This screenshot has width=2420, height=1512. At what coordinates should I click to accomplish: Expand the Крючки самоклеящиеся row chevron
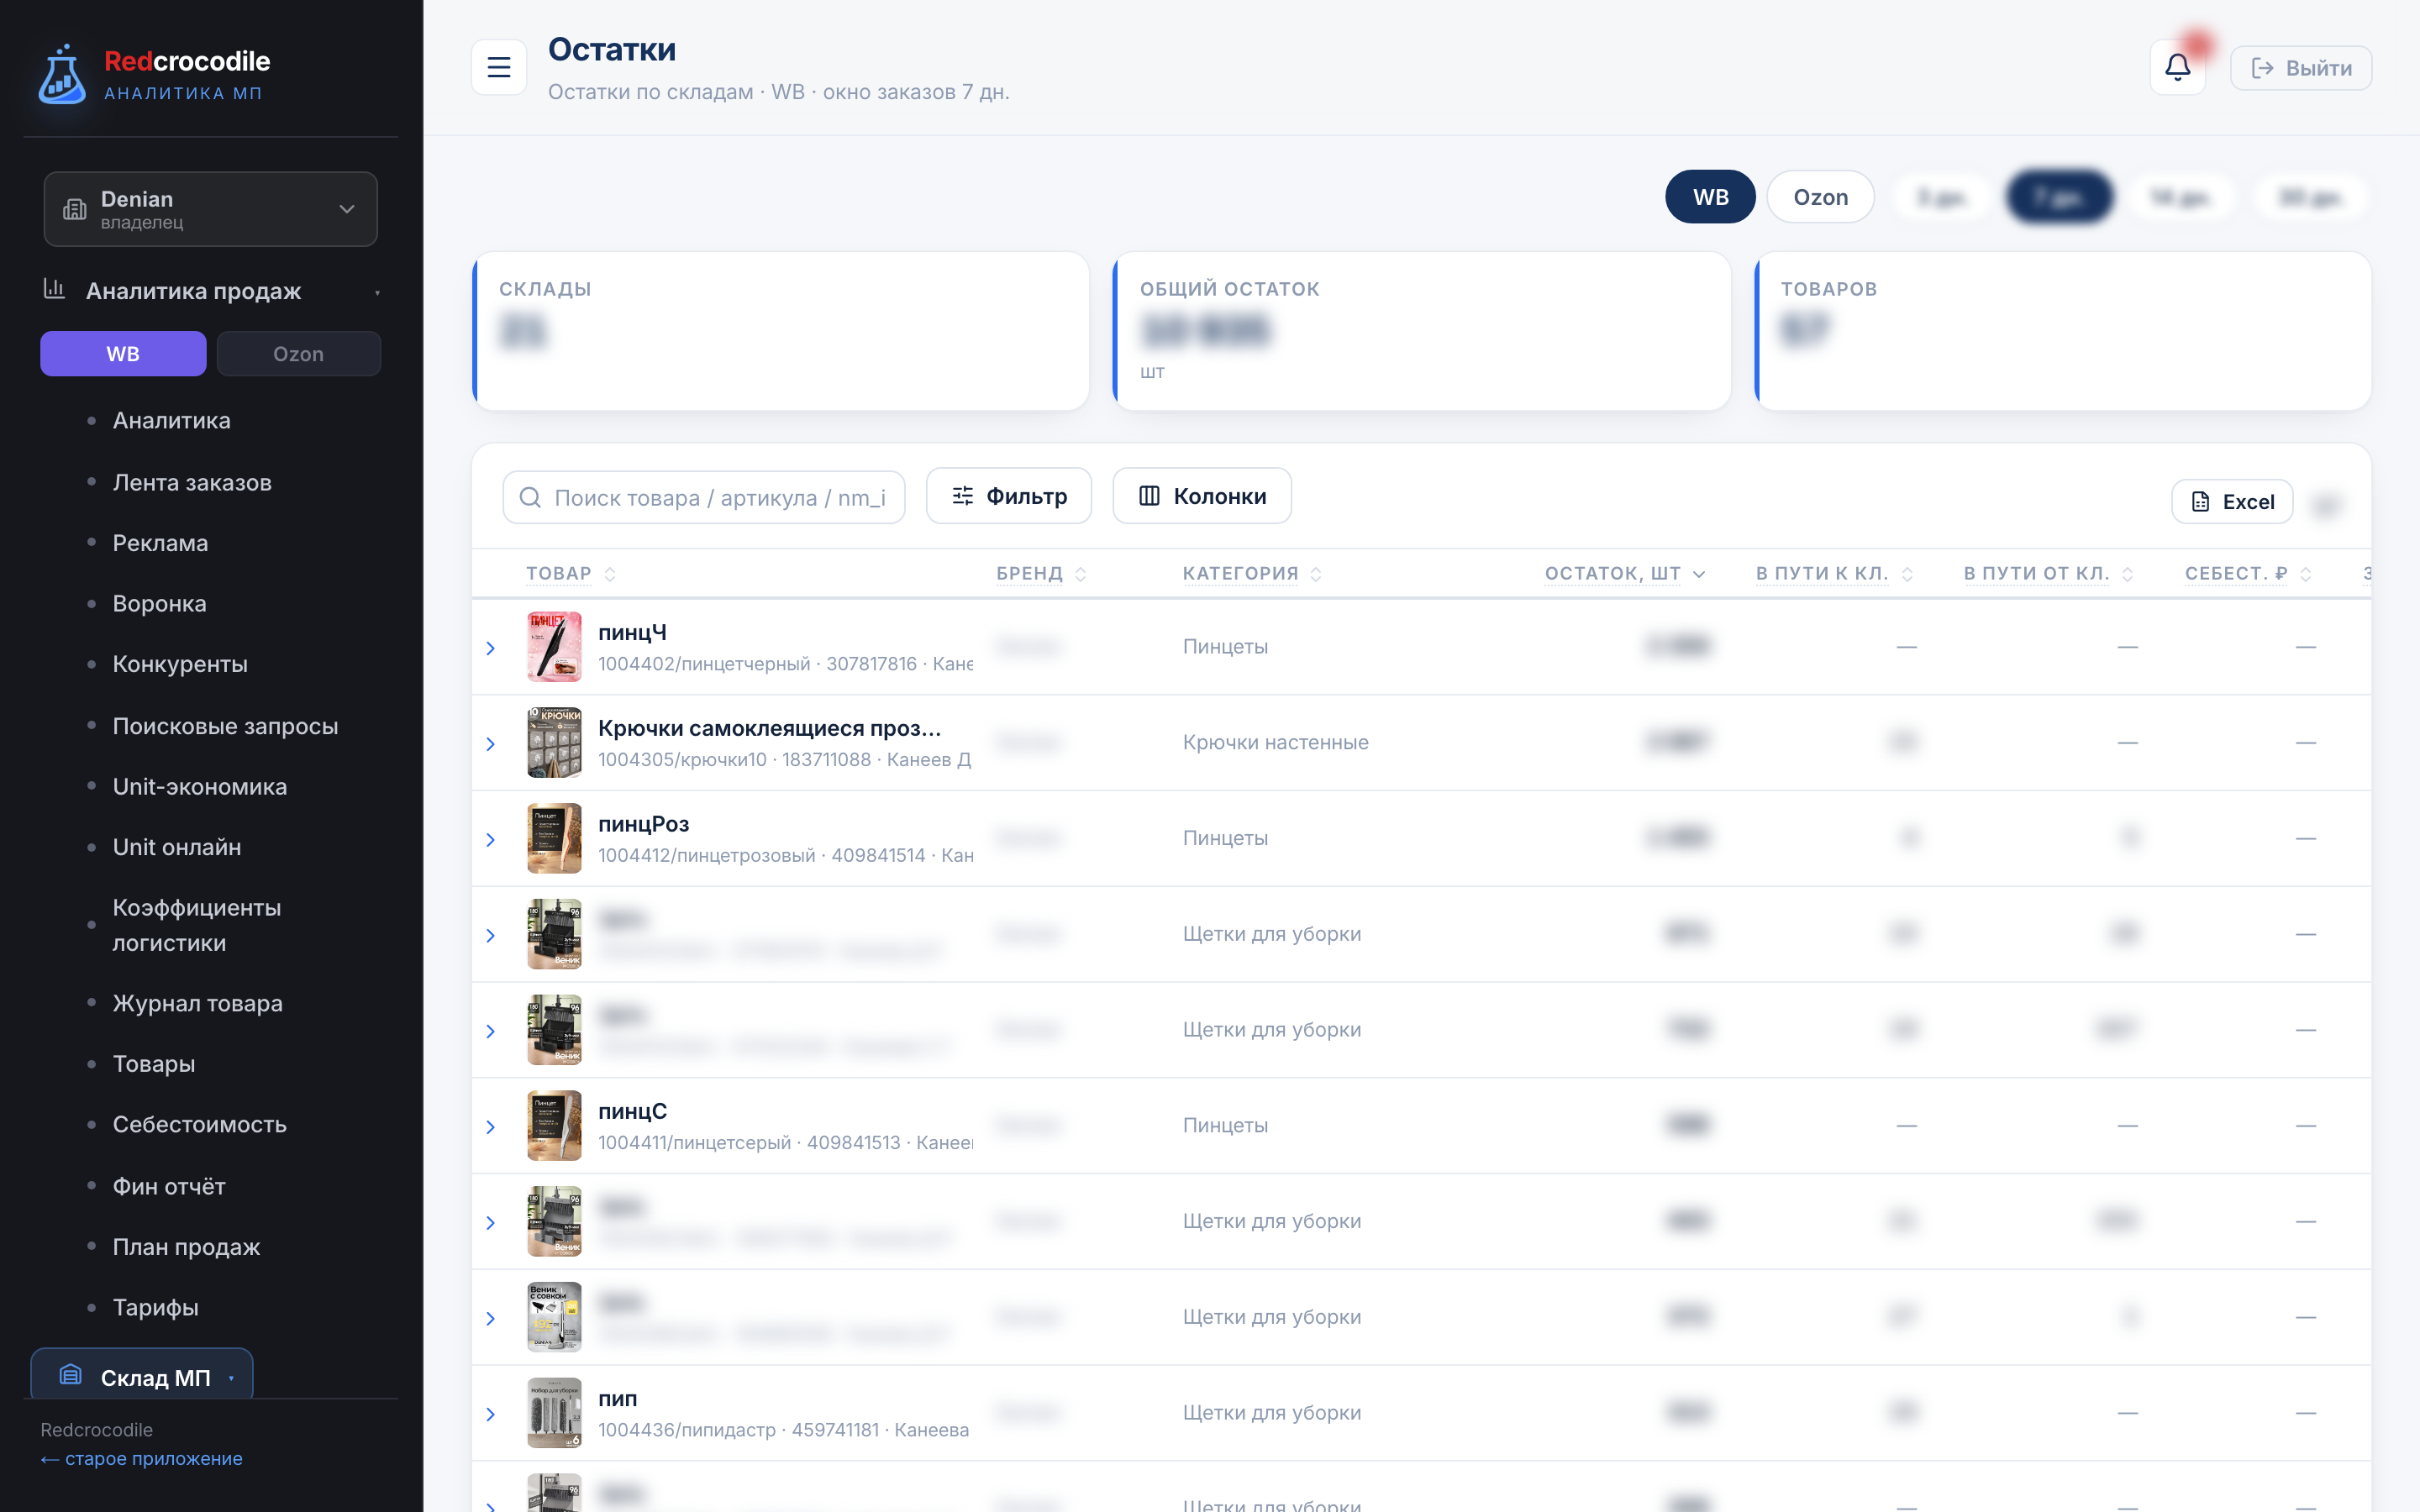click(491, 744)
